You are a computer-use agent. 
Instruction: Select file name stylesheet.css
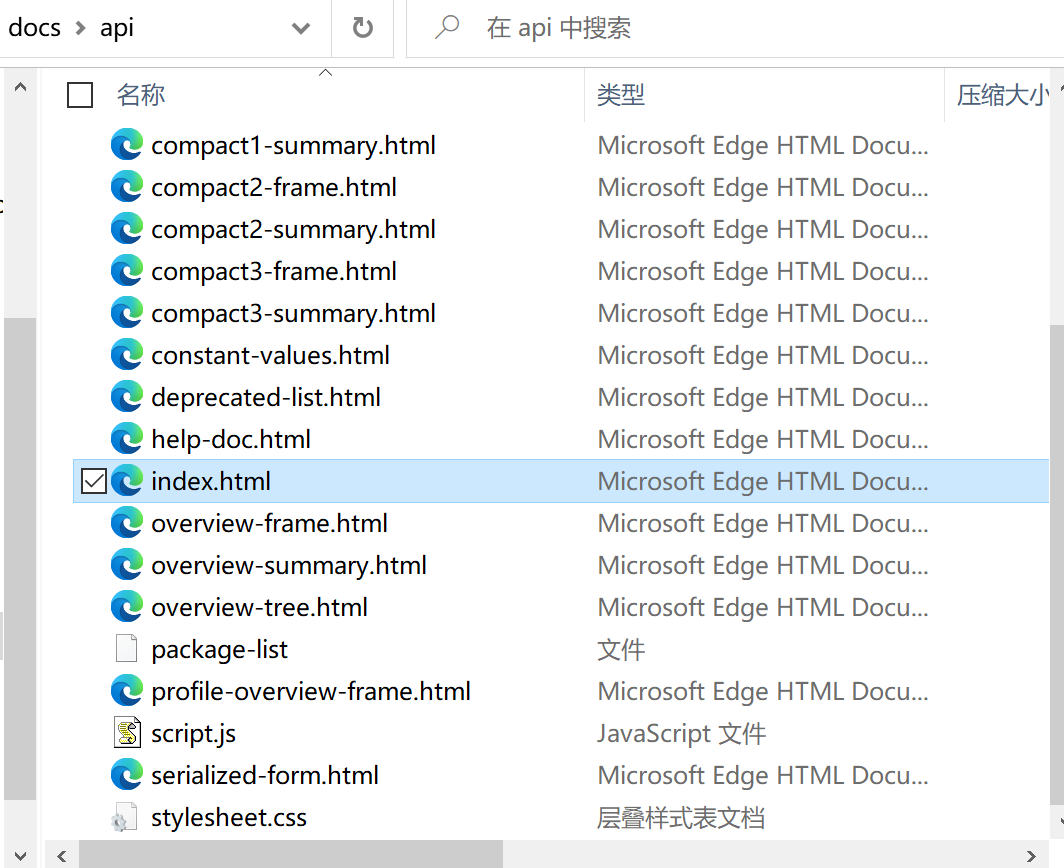(229, 818)
